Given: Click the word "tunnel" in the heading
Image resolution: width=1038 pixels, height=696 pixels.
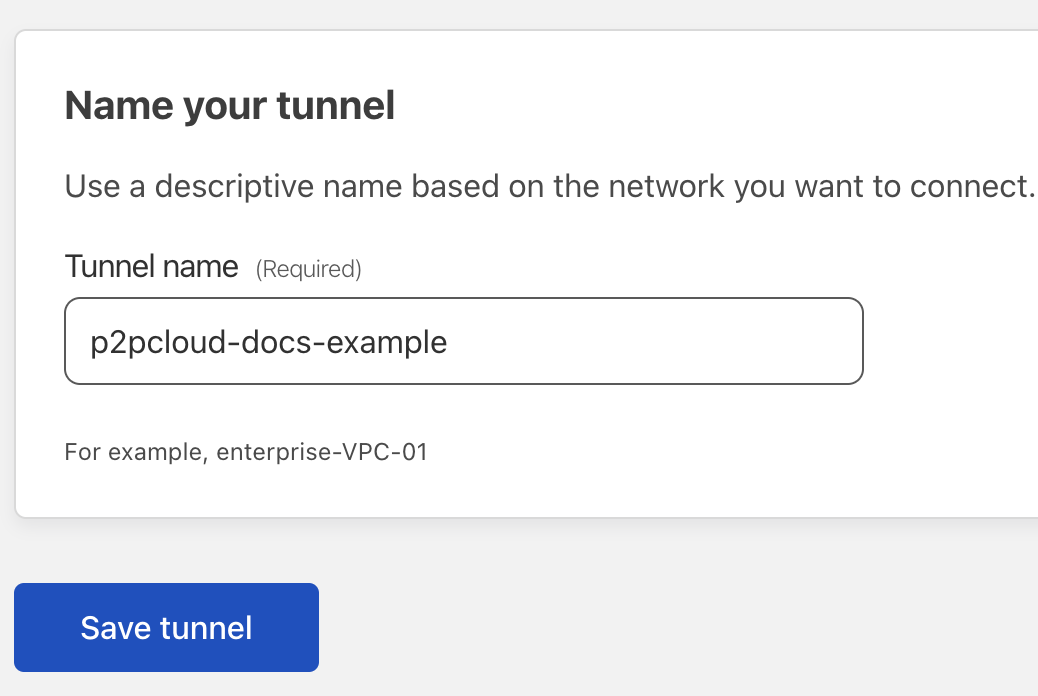Looking at the screenshot, I should (335, 106).
